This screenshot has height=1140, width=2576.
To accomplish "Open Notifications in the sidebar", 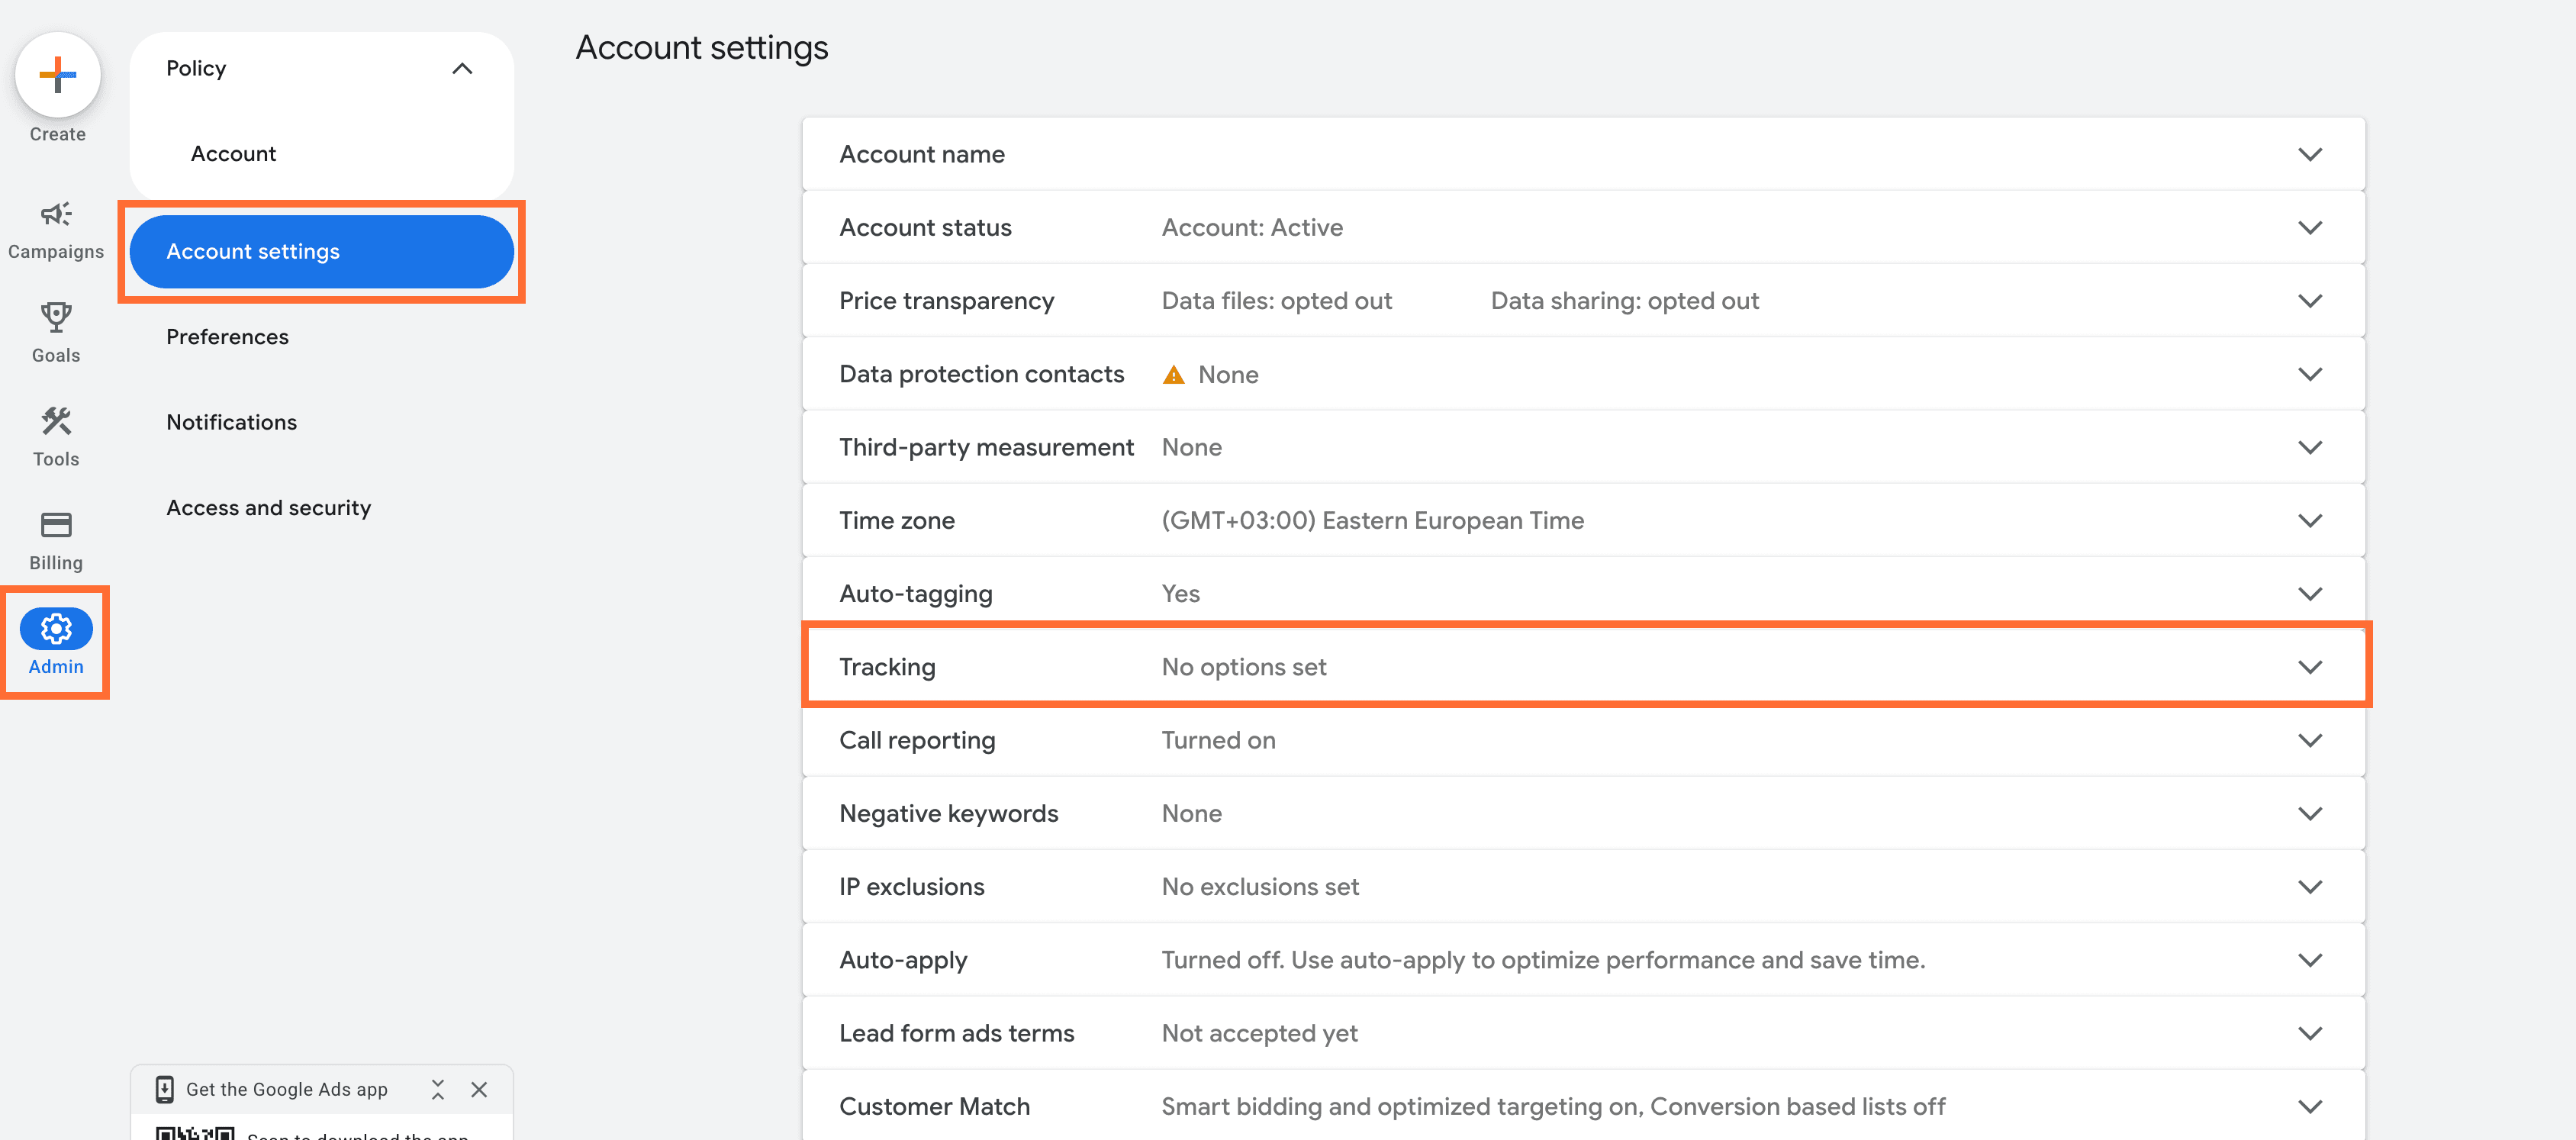I will tap(231, 422).
